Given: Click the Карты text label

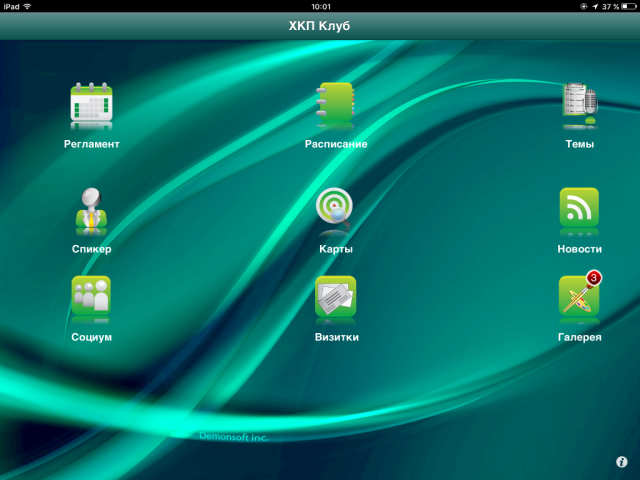Looking at the screenshot, I should [x=336, y=249].
